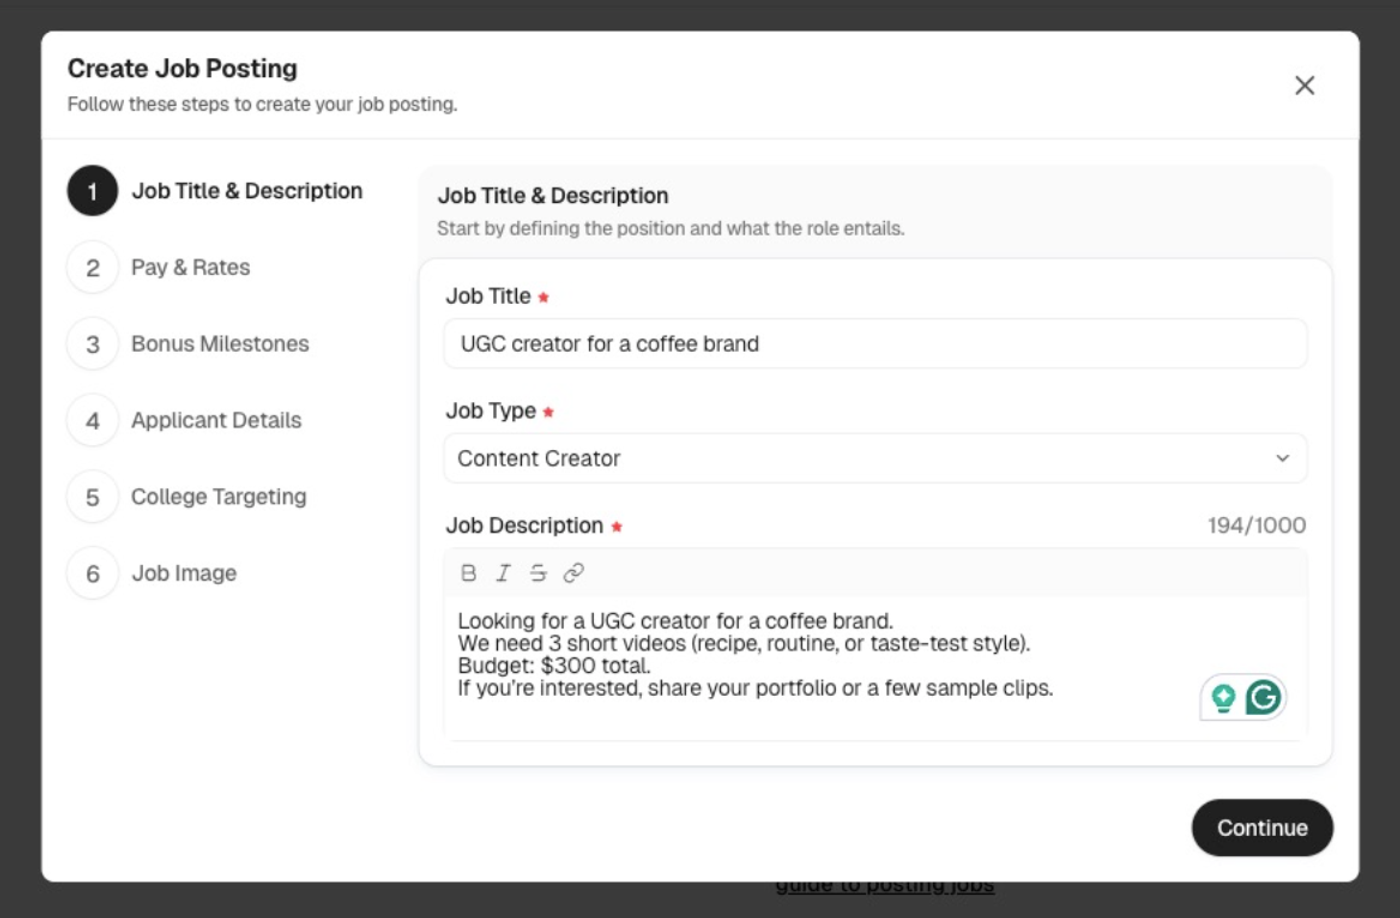Insert a hyperlink using the link icon
This screenshot has height=918, width=1400.
tap(573, 572)
